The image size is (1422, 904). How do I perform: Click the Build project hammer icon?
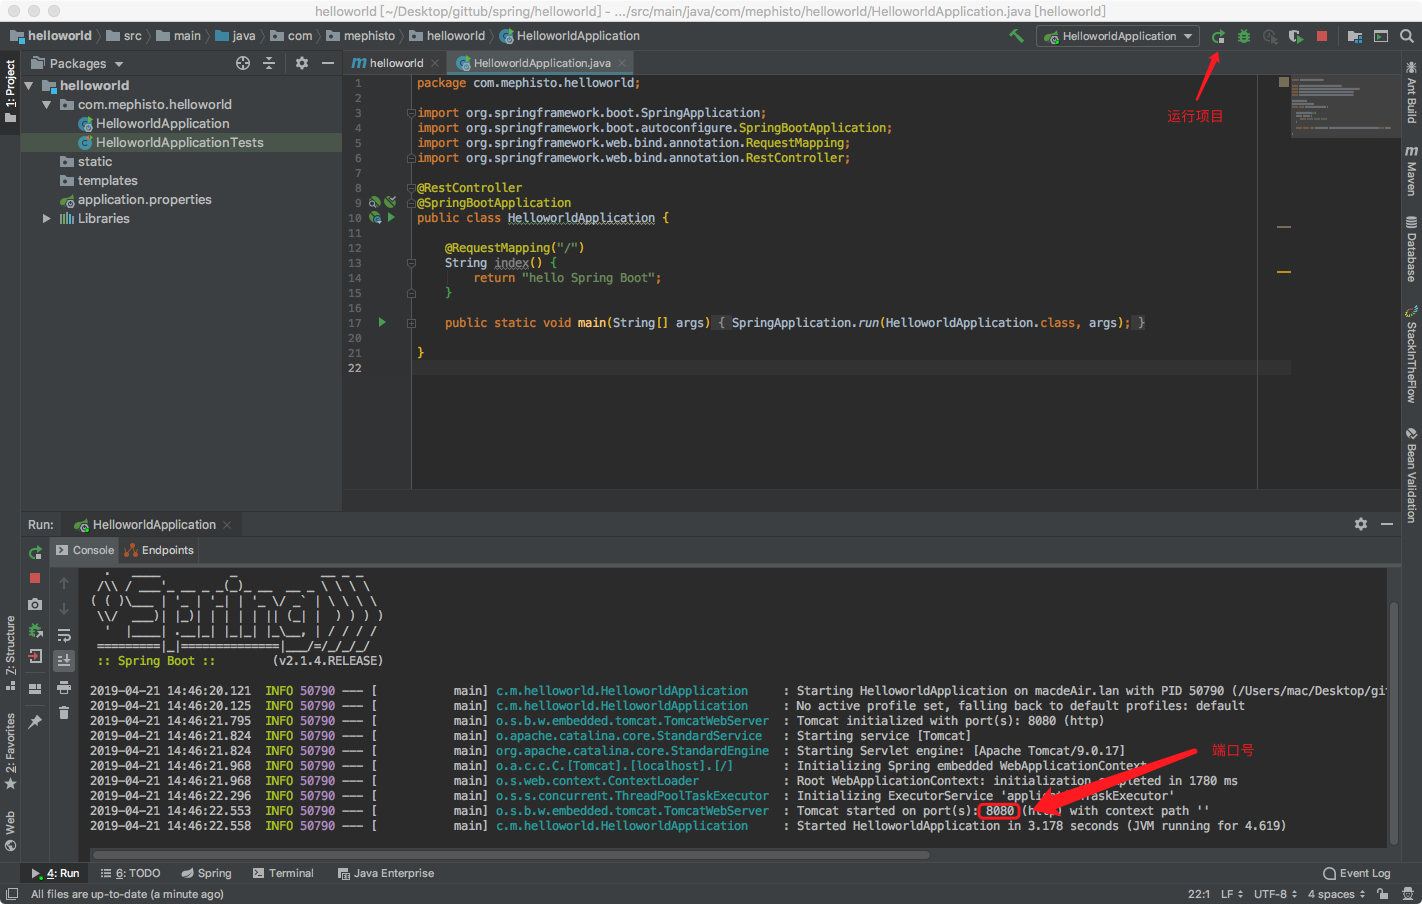[x=1016, y=36]
